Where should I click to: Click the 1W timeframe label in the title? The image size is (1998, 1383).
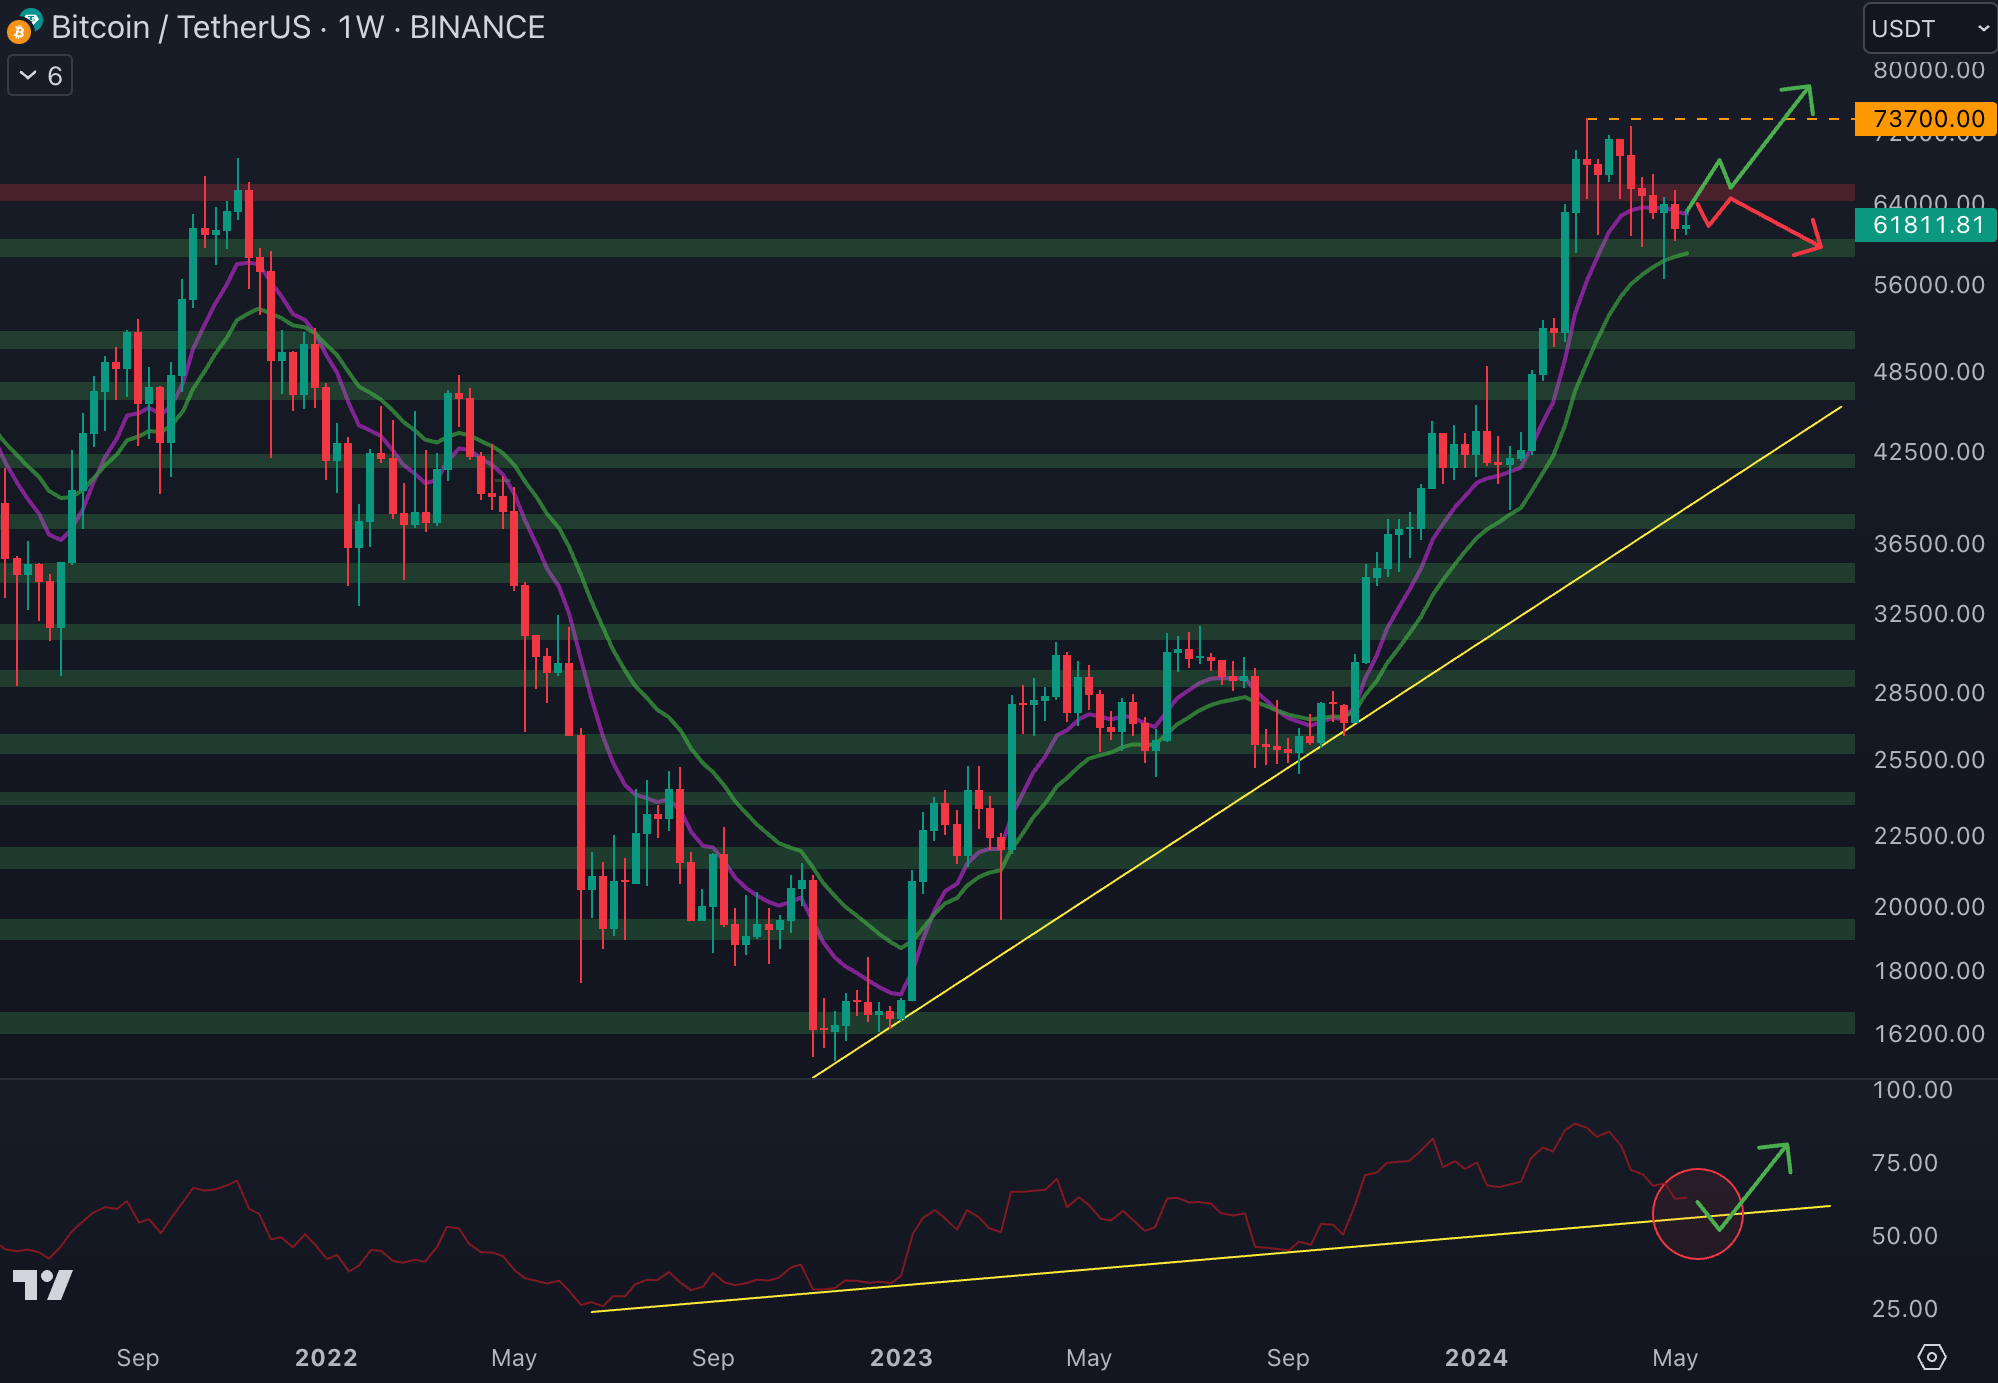click(x=360, y=28)
